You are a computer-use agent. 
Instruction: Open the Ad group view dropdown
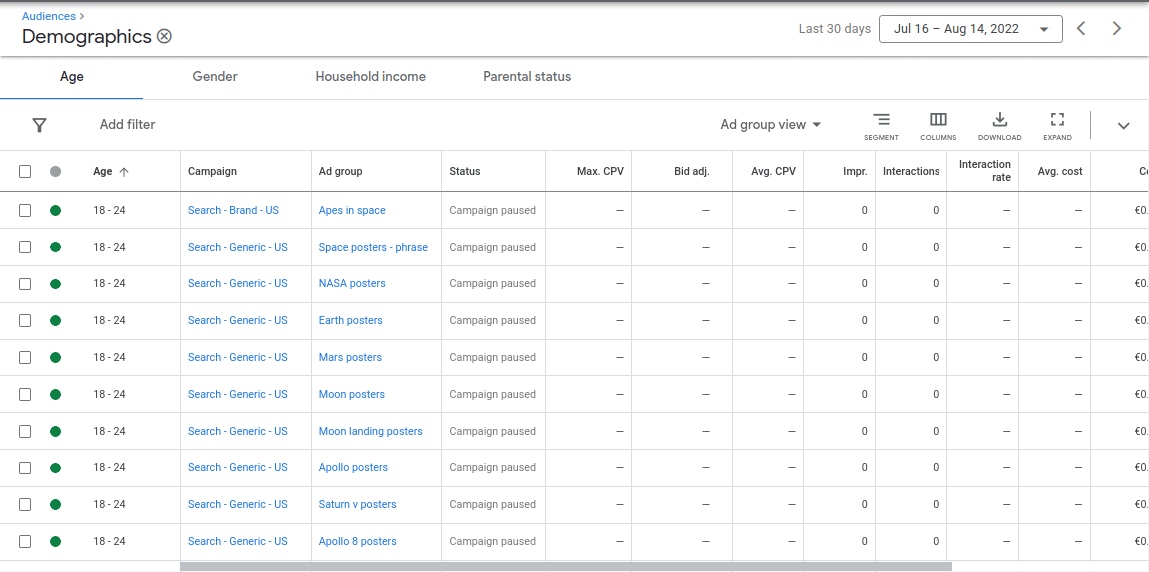770,125
